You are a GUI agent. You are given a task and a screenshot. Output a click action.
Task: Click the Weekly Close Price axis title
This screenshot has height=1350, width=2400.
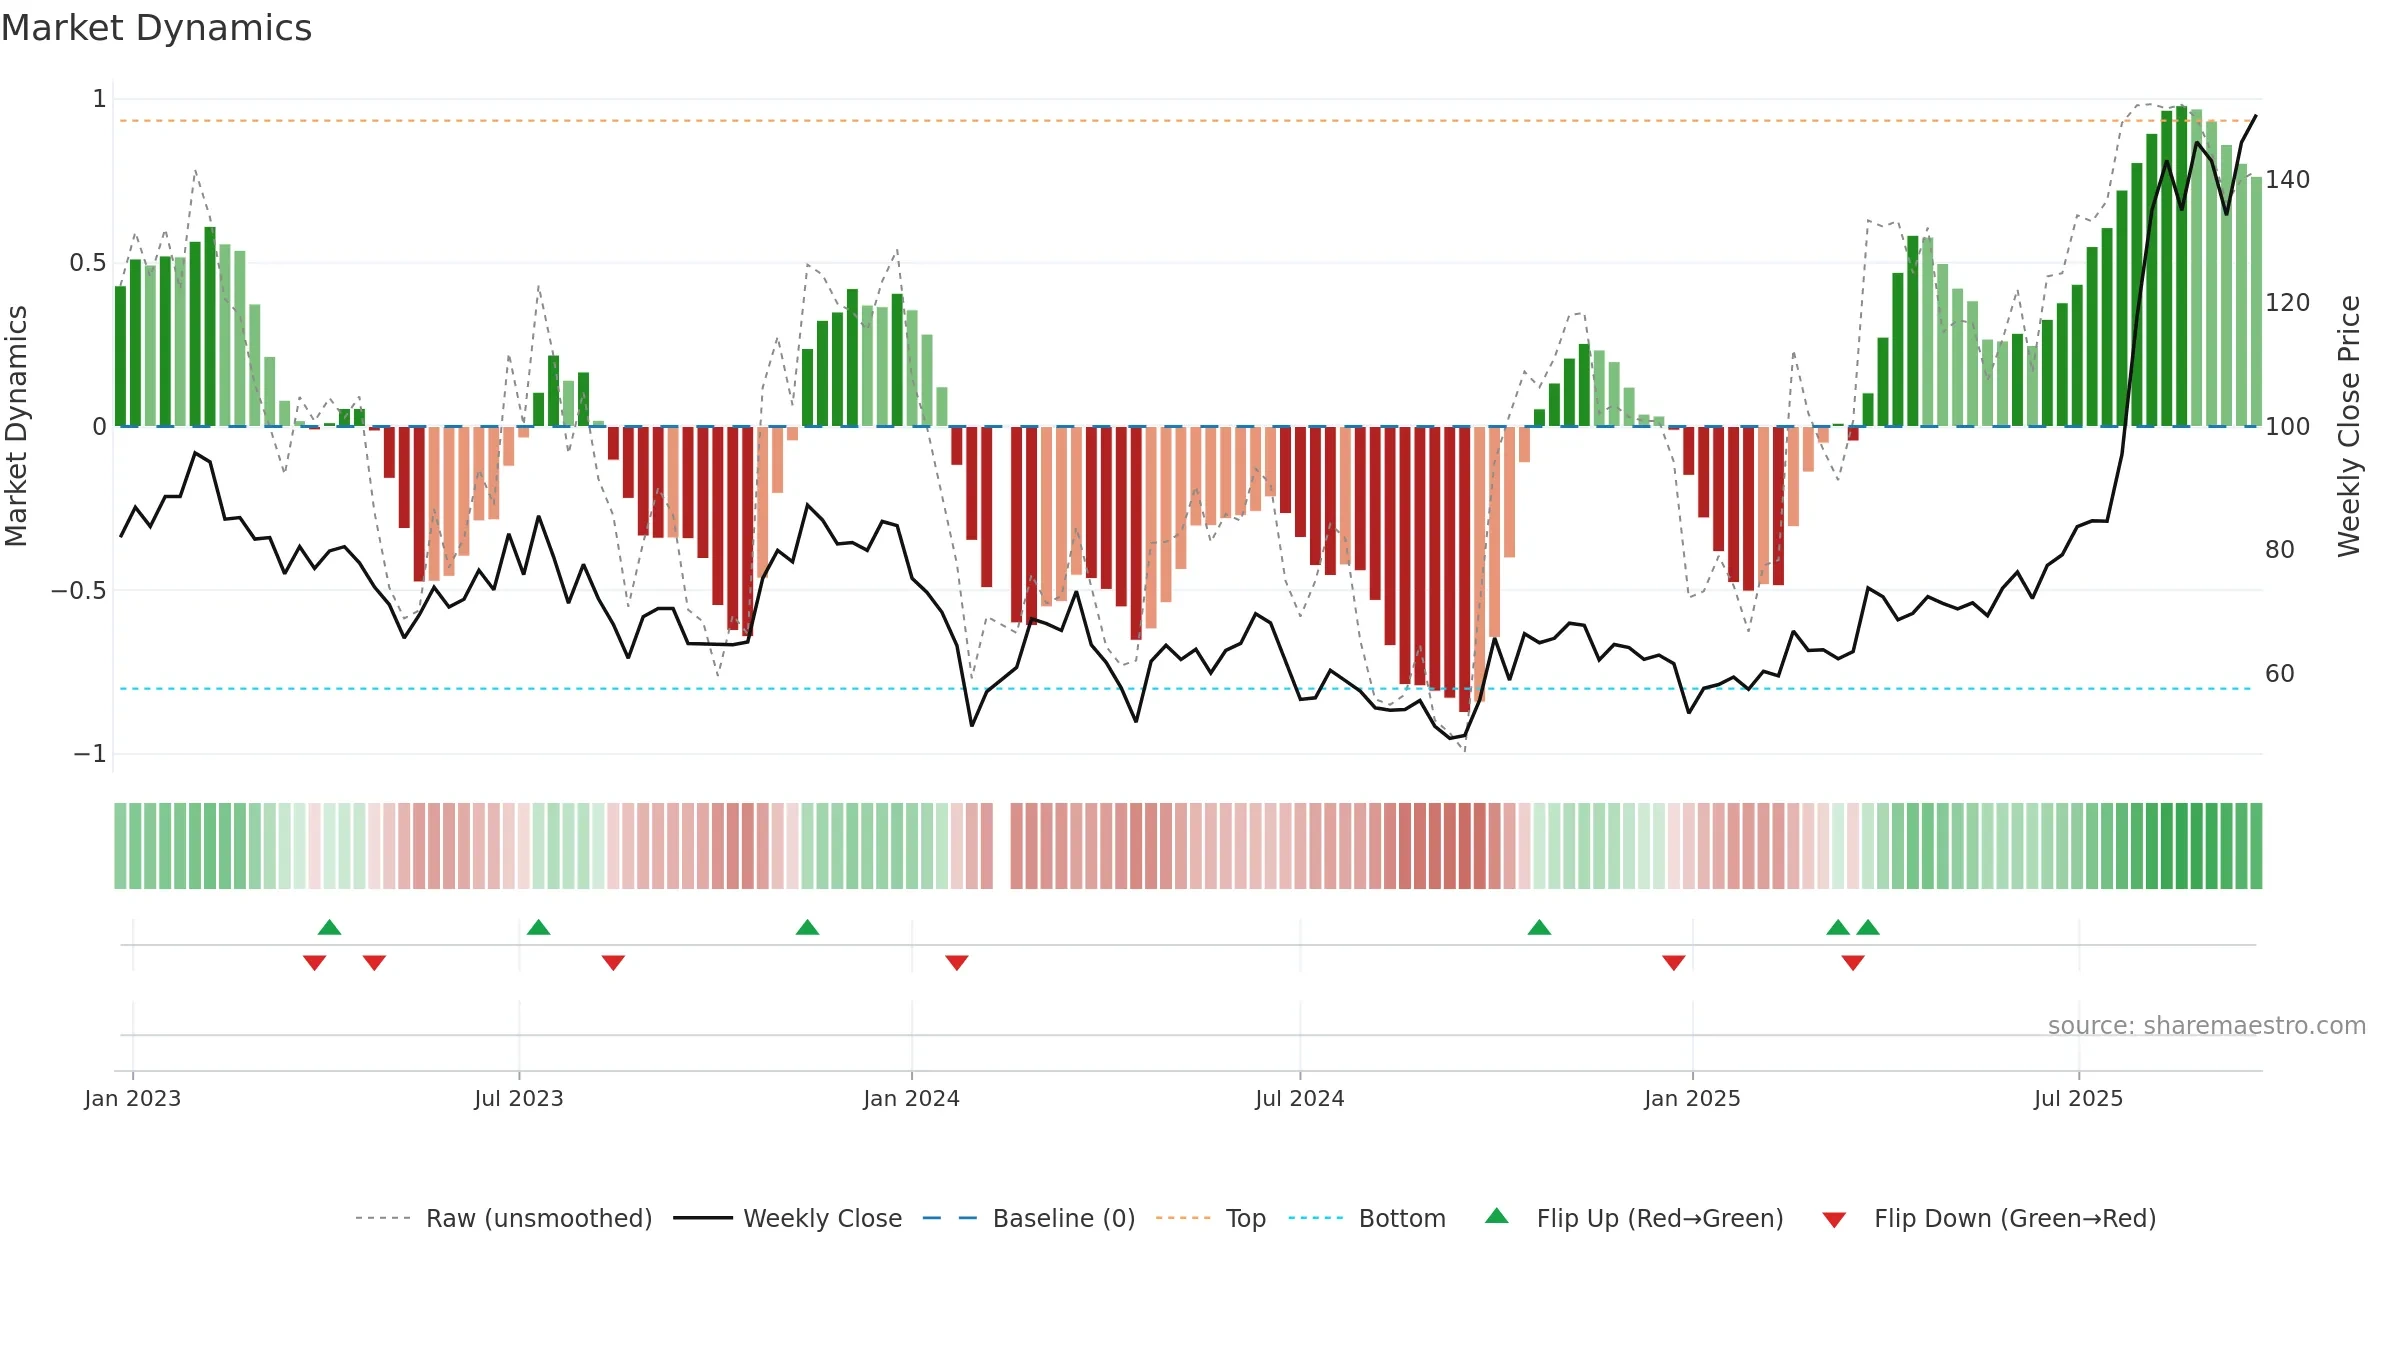pos(2349,426)
